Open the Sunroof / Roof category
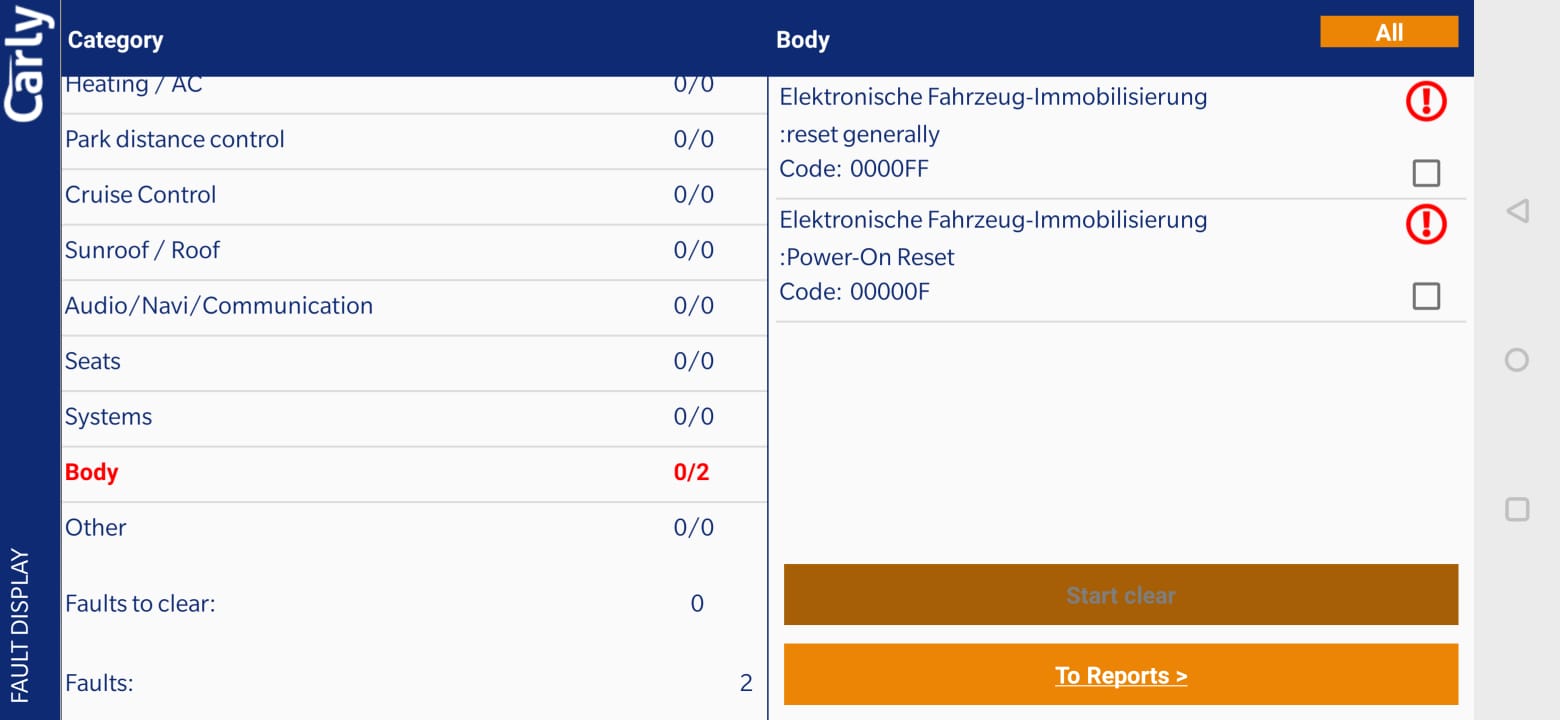This screenshot has height=720, width=1560. point(414,251)
